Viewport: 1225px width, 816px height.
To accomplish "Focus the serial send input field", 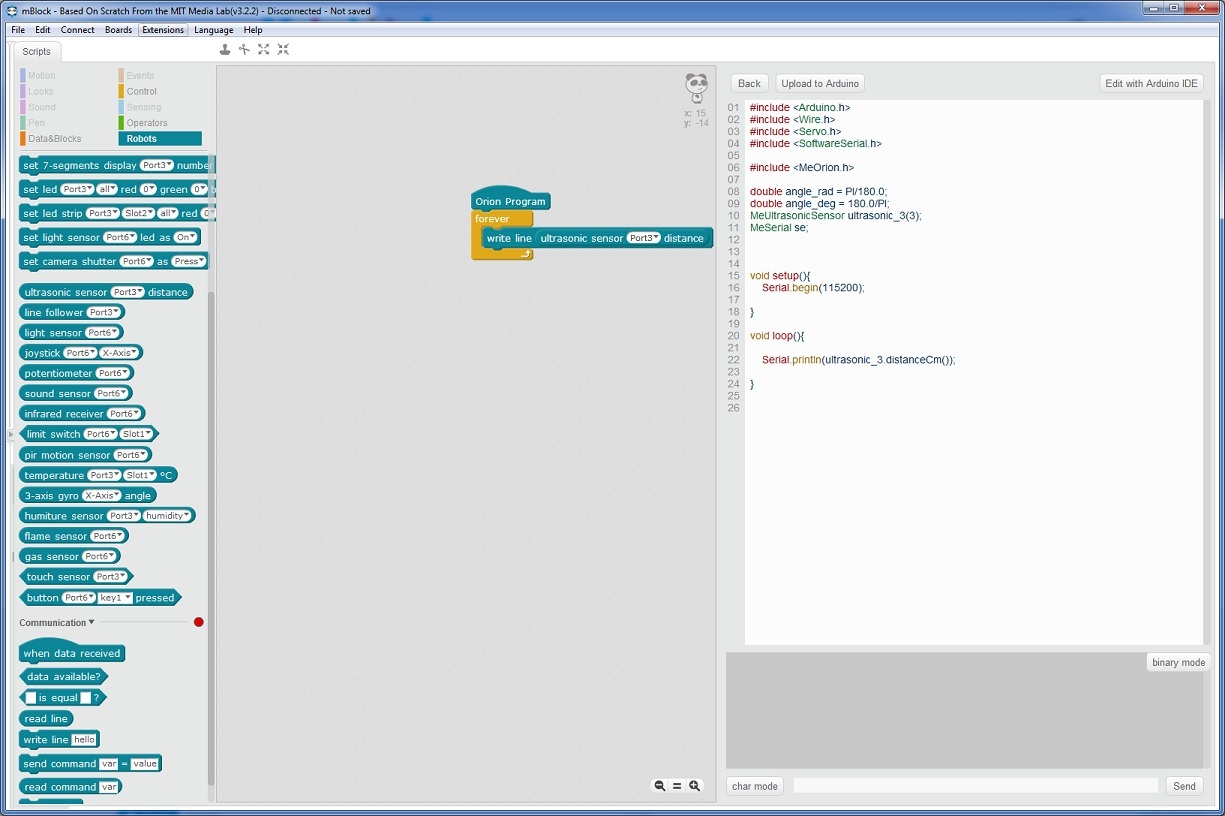I will click(x=975, y=786).
